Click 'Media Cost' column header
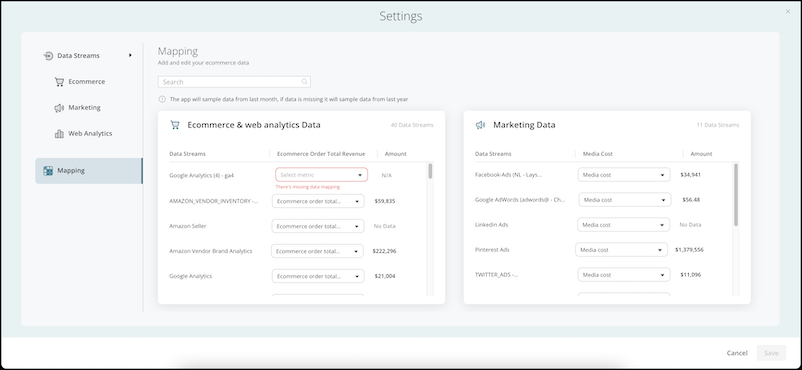Viewport: 802px width, 370px height. click(x=597, y=154)
